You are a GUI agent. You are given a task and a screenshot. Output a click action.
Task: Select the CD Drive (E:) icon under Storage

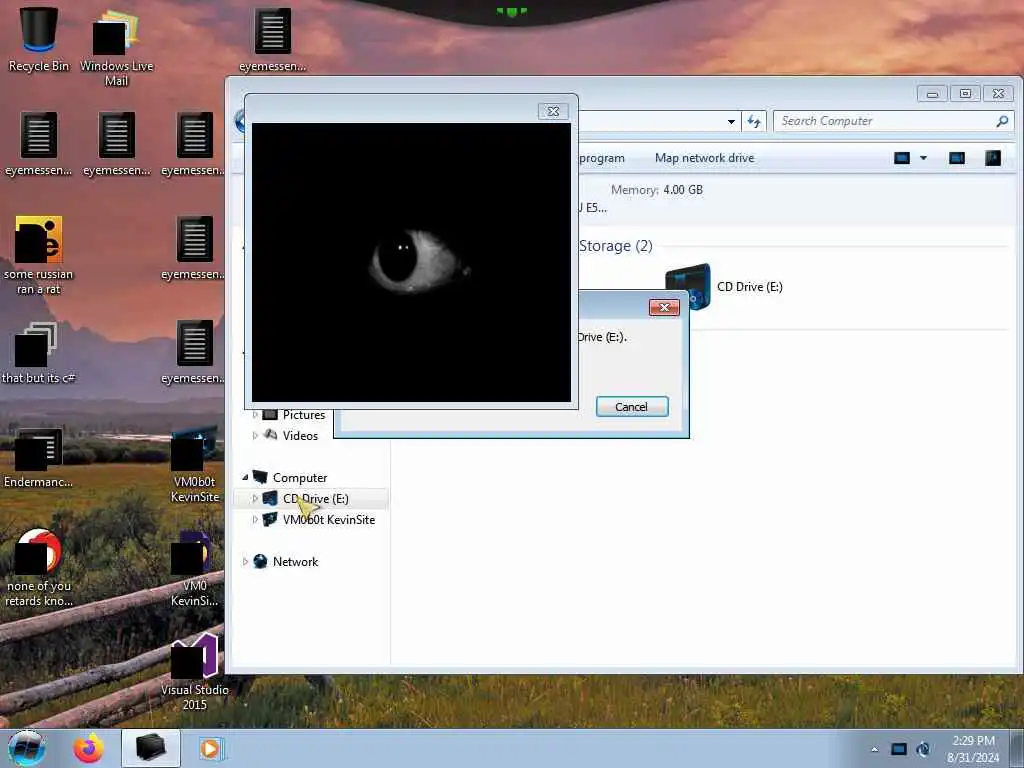[688, 286]
